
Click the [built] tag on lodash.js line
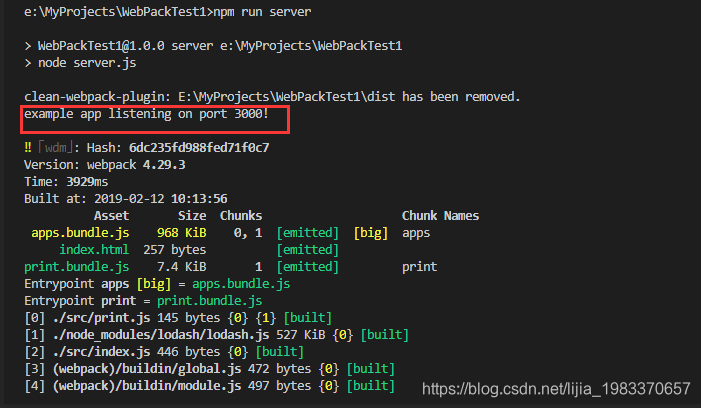point(384,335)
